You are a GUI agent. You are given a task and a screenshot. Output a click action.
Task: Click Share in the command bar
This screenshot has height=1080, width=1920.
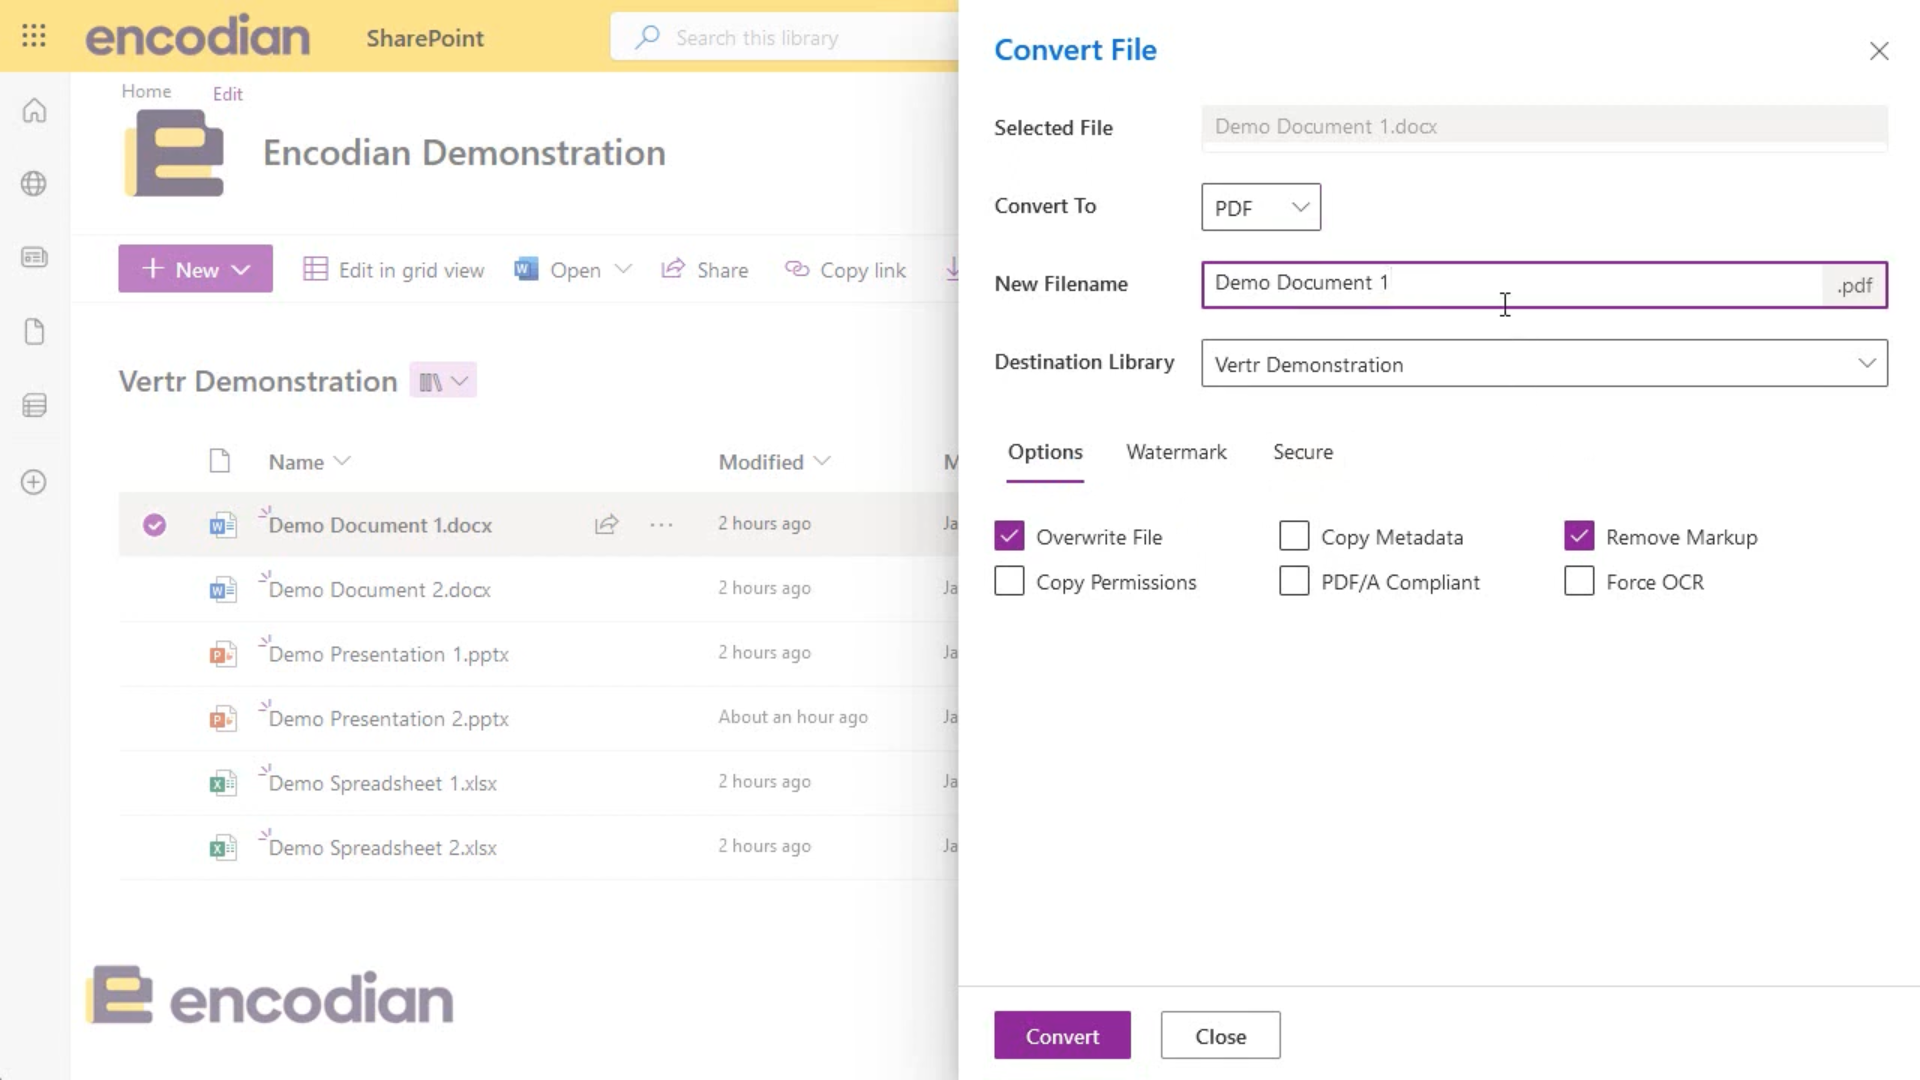coord(705,270)
